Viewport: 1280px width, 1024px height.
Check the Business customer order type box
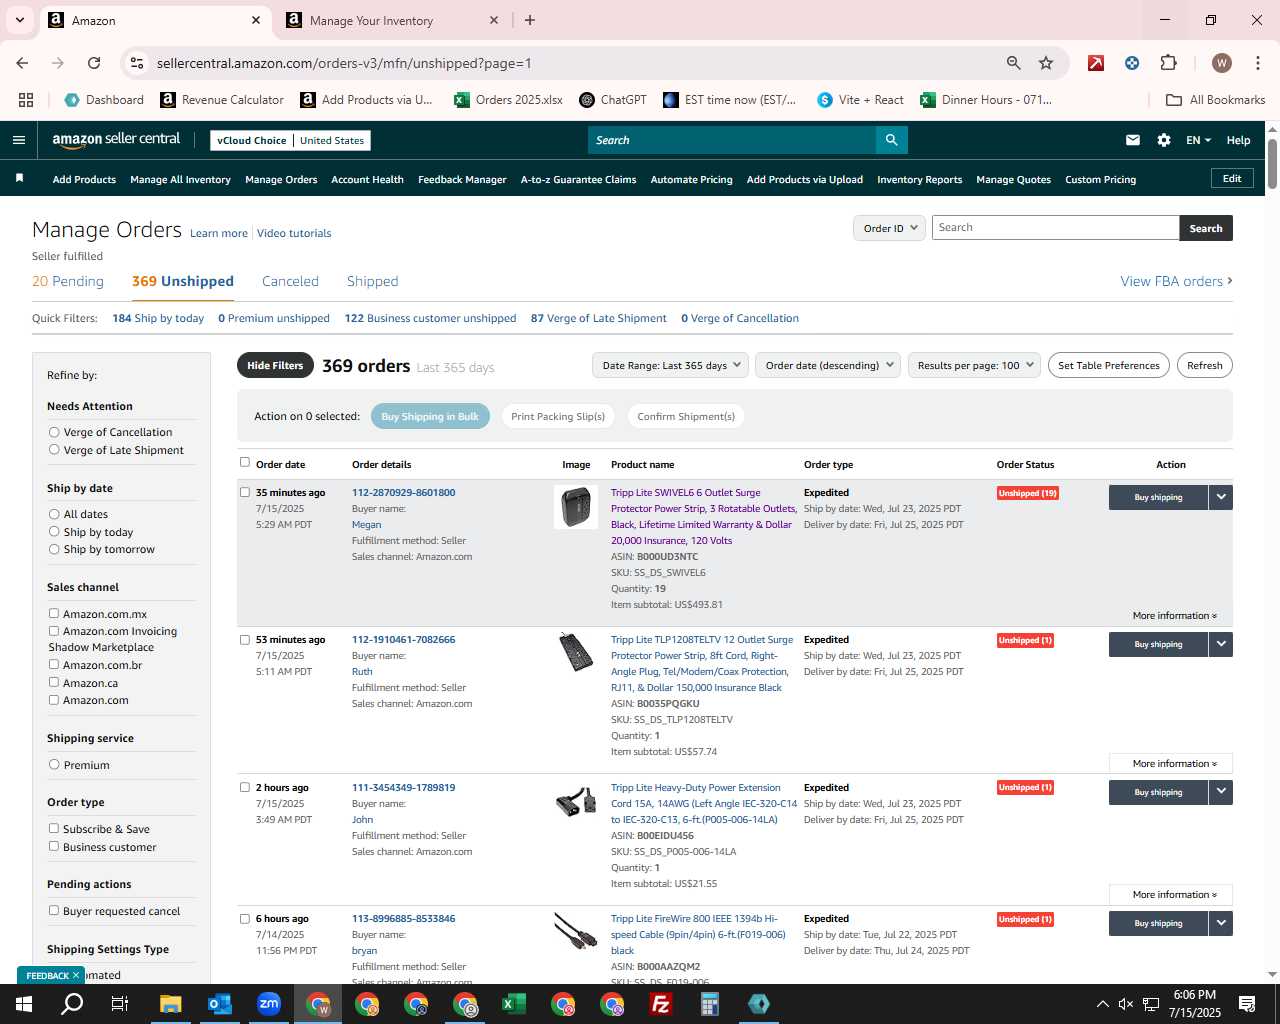click(54, 846)
